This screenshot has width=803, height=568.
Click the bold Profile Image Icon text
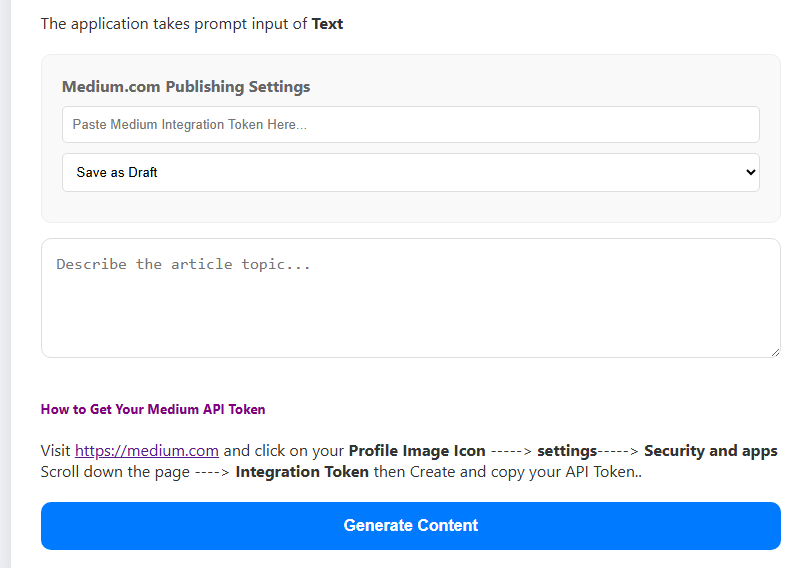point(416,451)
